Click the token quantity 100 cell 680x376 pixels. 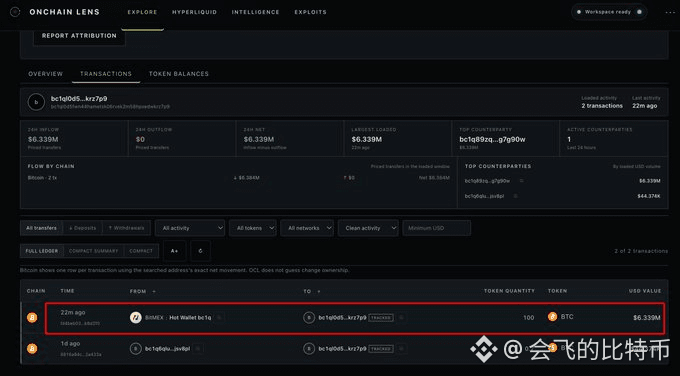529,317
